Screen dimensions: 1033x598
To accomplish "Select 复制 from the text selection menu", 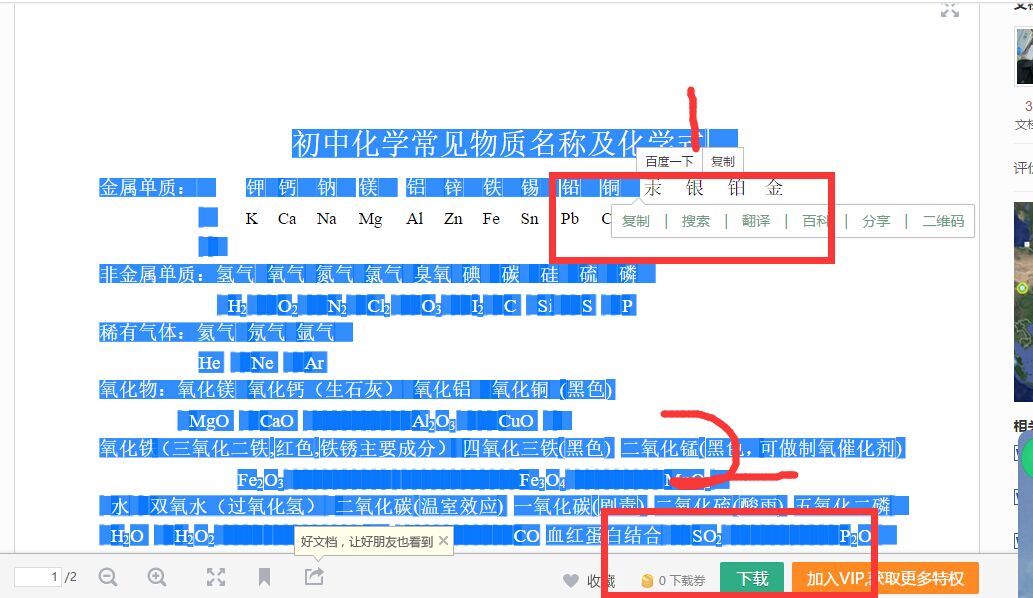I will [637, 220].
